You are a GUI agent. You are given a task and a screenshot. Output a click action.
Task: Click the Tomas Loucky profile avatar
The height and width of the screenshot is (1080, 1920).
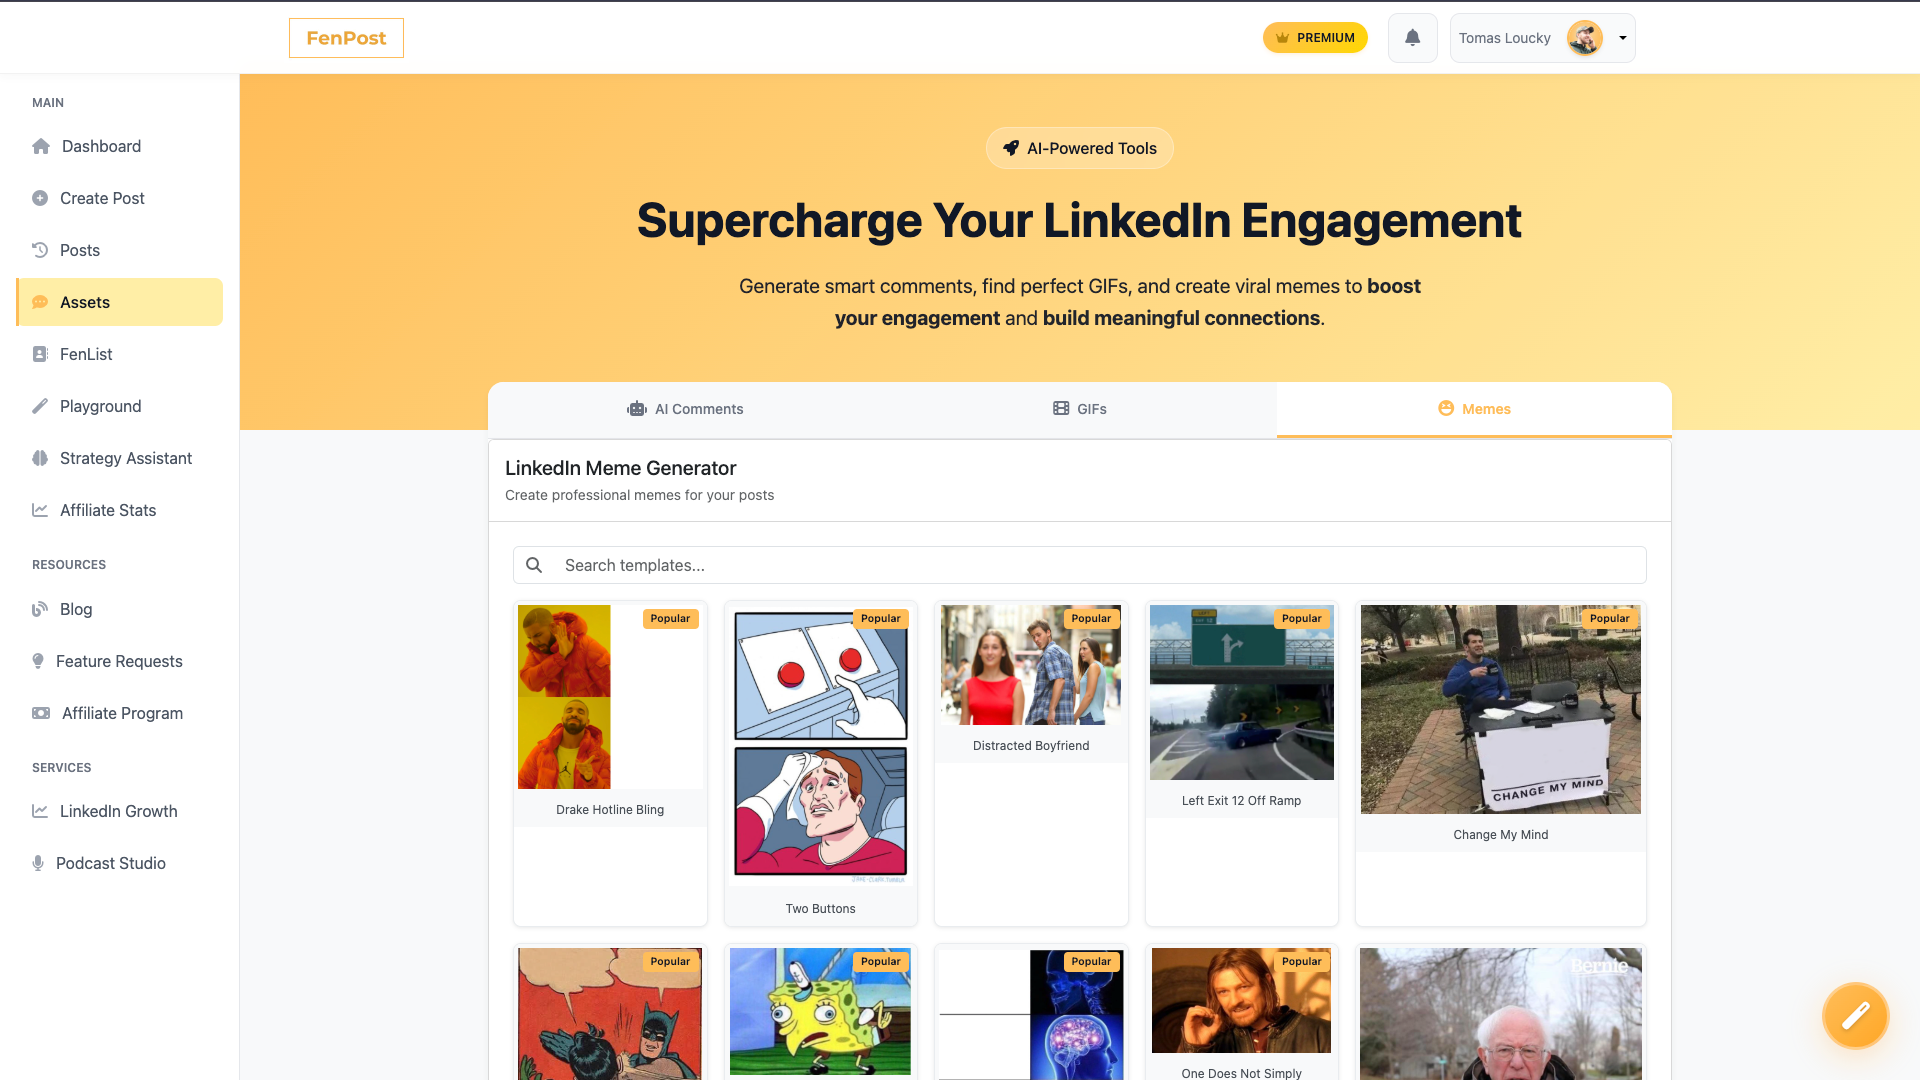[x=1585, y=38]
